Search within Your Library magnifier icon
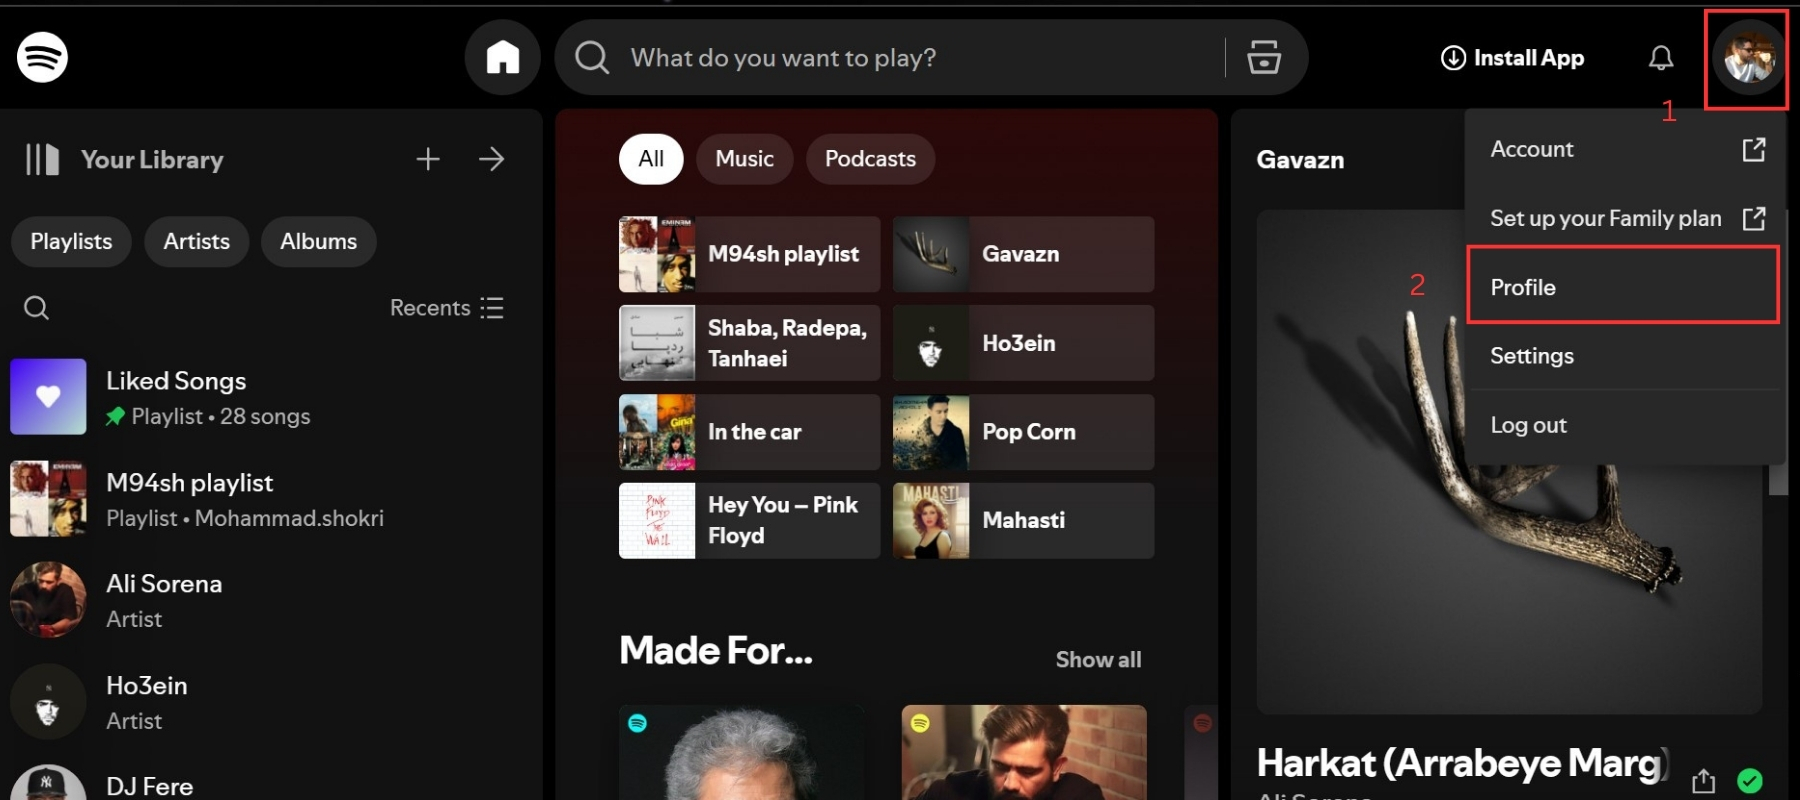The width and height of the screenshot is (1800, 800). tap(36, 307)
